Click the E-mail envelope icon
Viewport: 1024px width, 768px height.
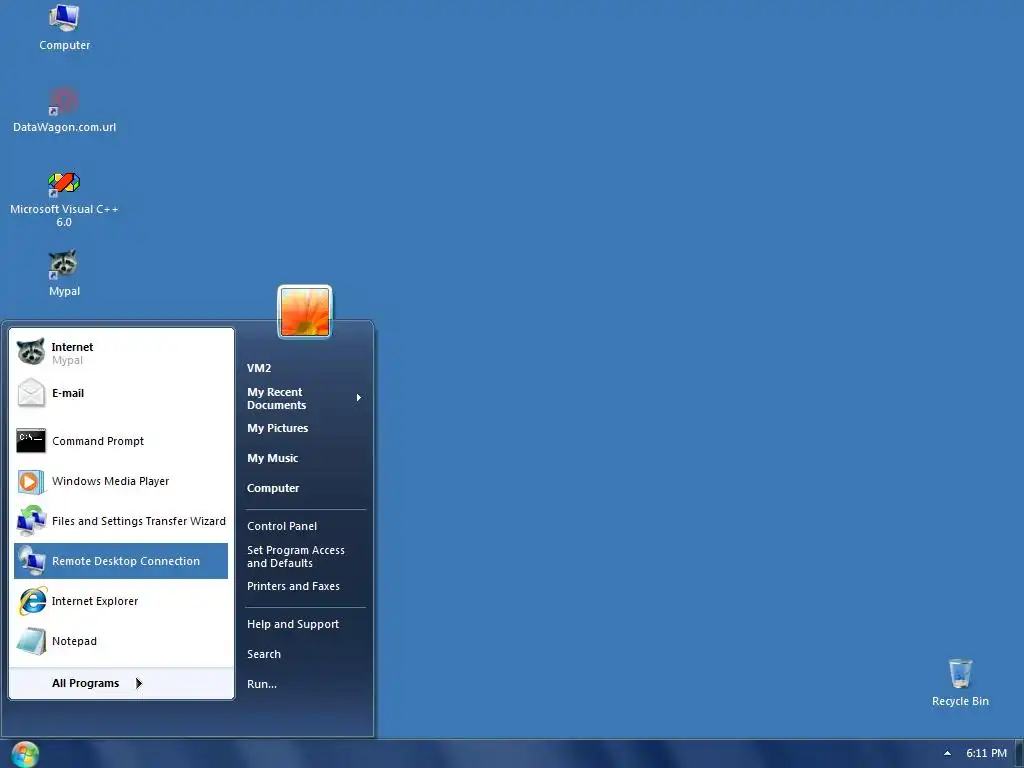pyautogui.click(x=31, y=393)
